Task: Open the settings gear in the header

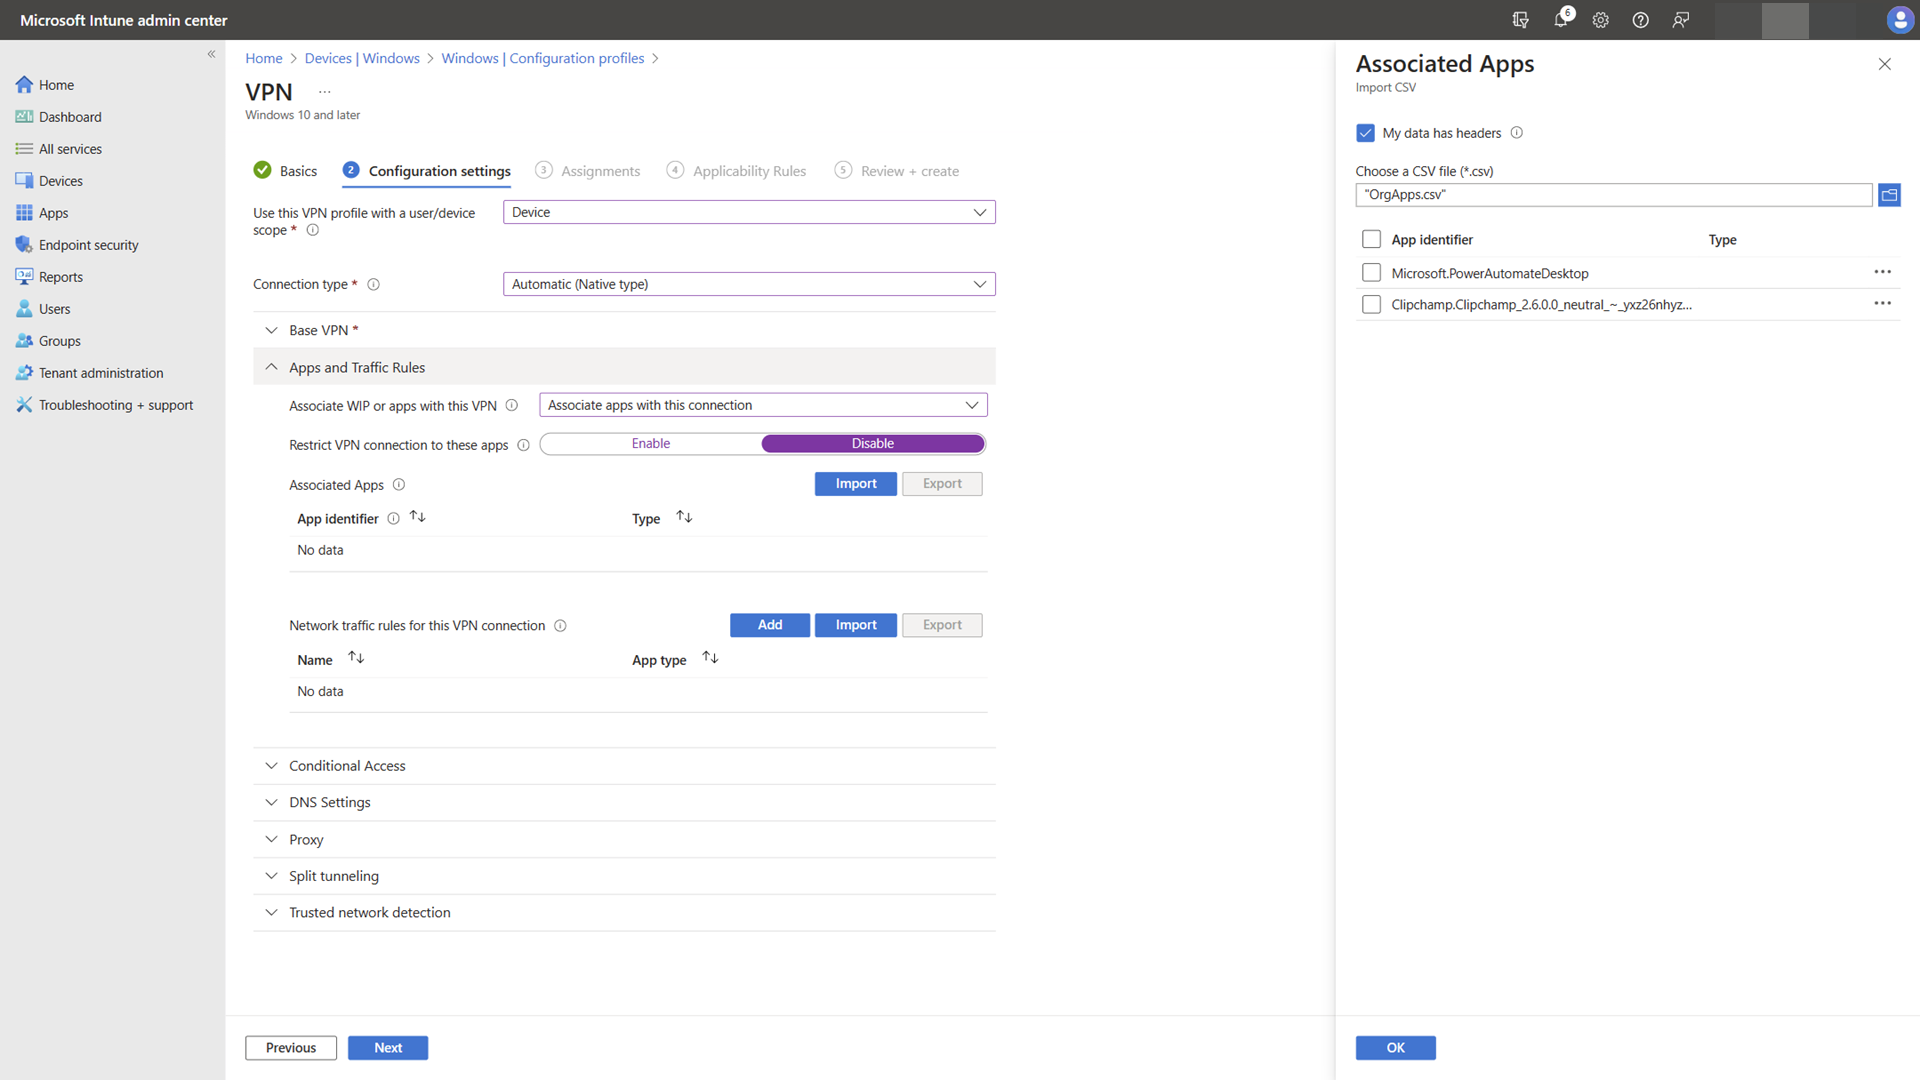Action: coord(1600,20)
